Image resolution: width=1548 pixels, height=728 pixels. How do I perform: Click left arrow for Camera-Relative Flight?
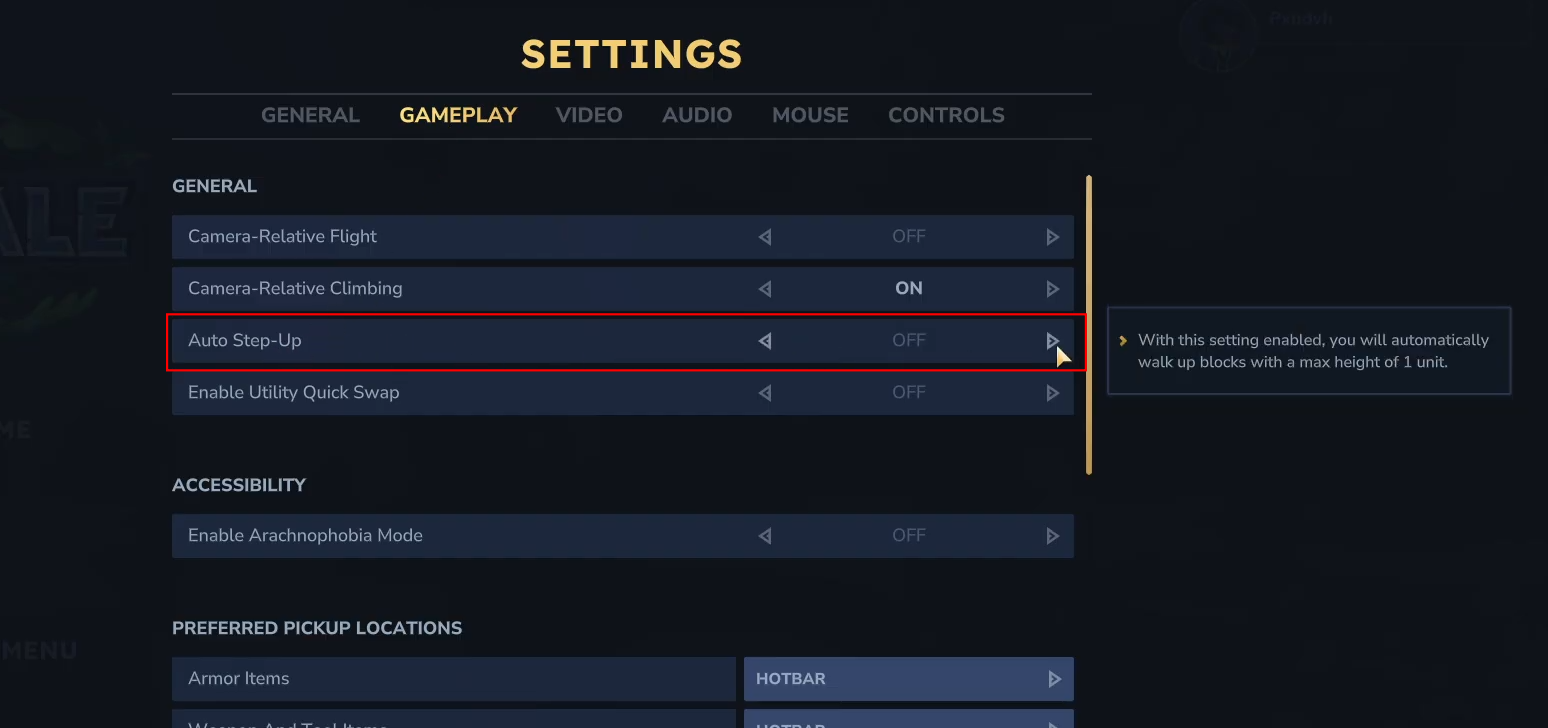(765, 237)
